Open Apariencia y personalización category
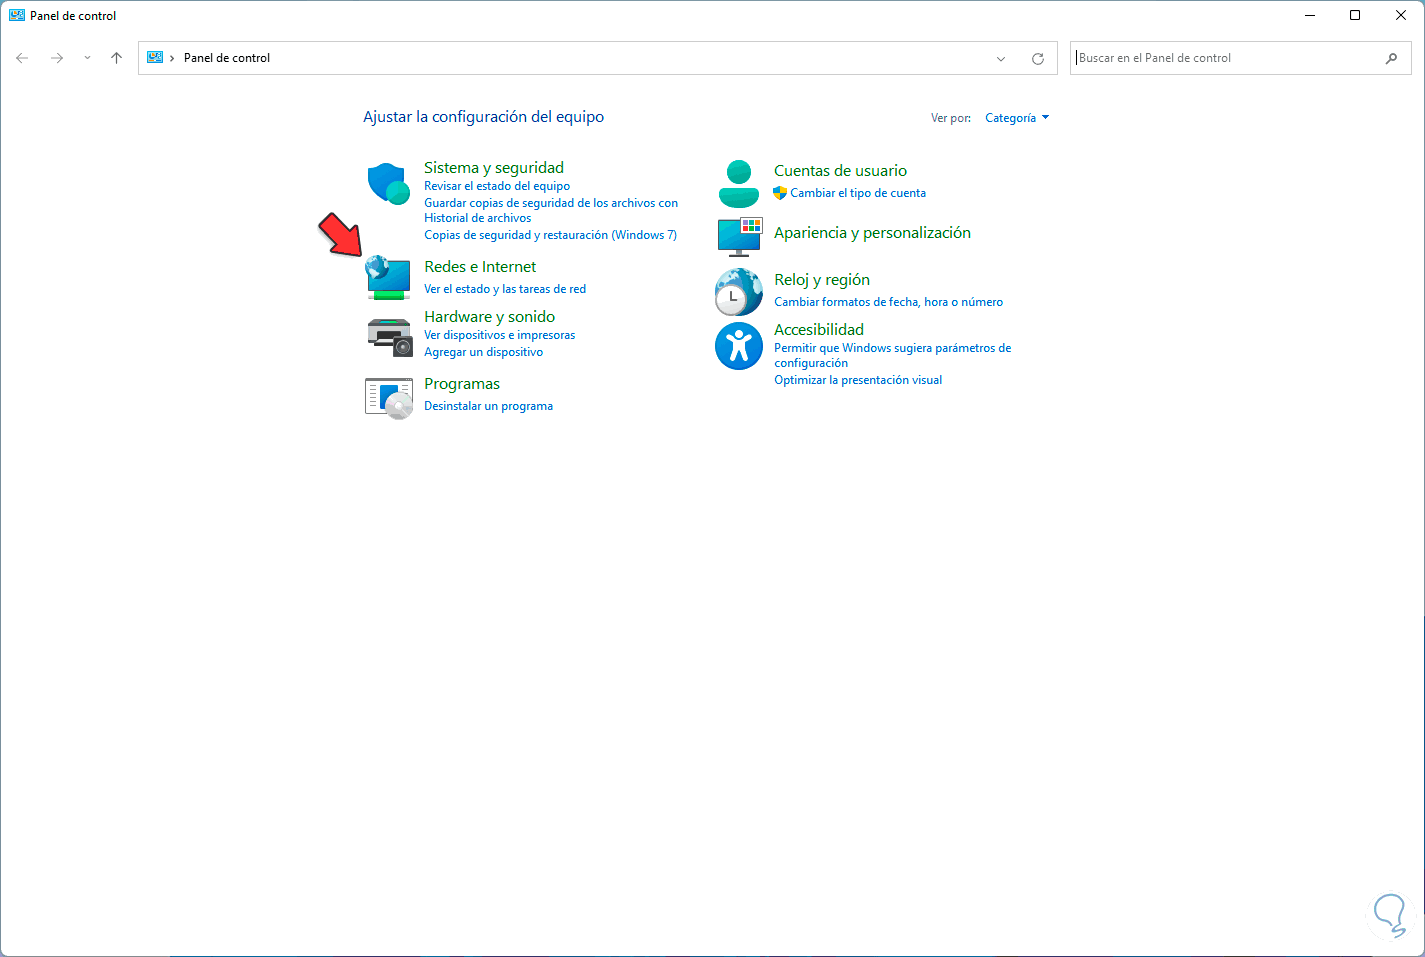The image size is (1425, 957). point(872,233)
